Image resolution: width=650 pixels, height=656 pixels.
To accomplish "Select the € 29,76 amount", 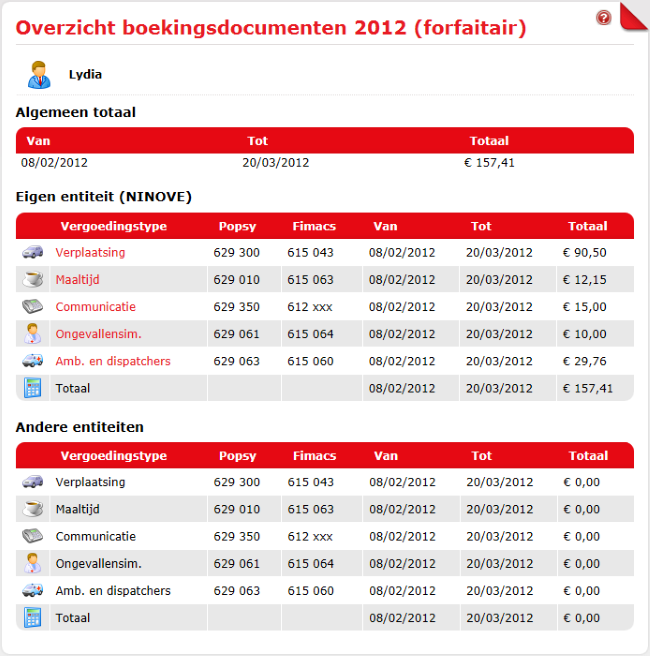I will [x=585, y=361].
